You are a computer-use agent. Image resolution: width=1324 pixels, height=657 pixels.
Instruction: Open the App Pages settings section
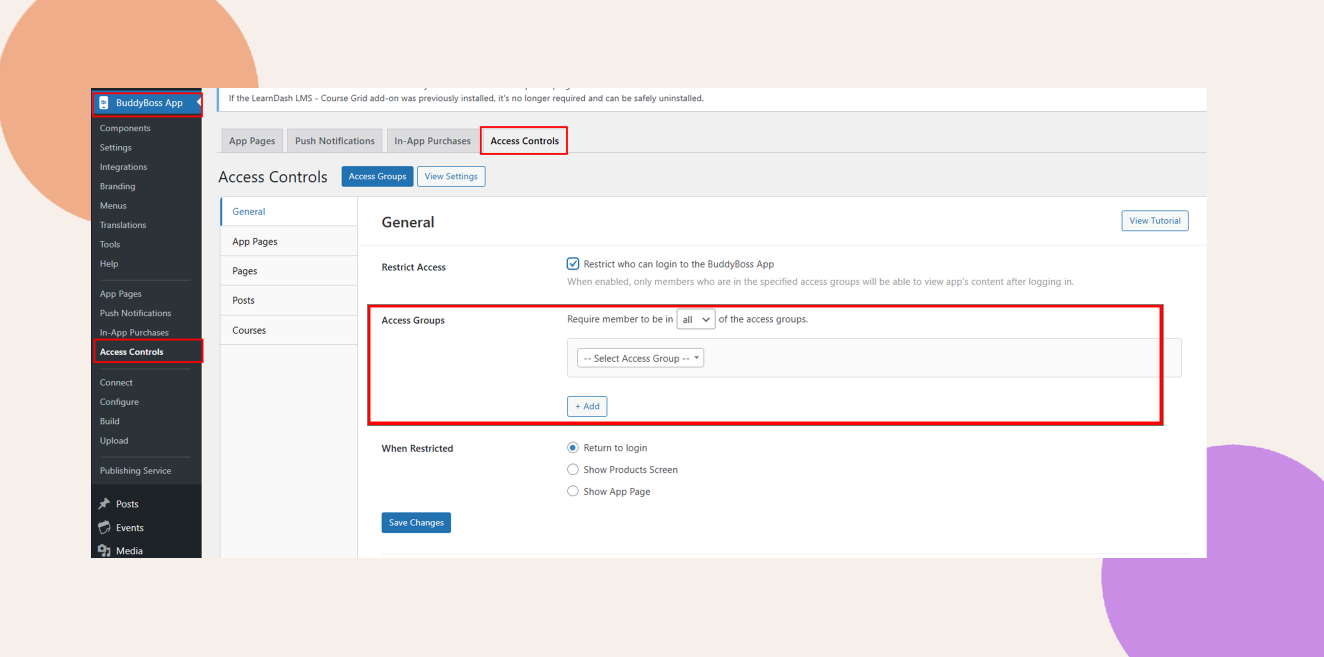click(x=289, y=241)
